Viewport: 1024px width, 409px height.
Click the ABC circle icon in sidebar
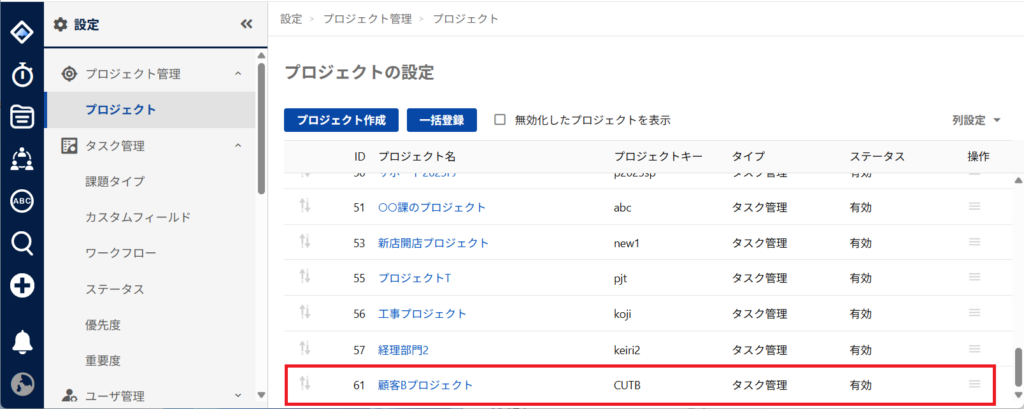21,201
